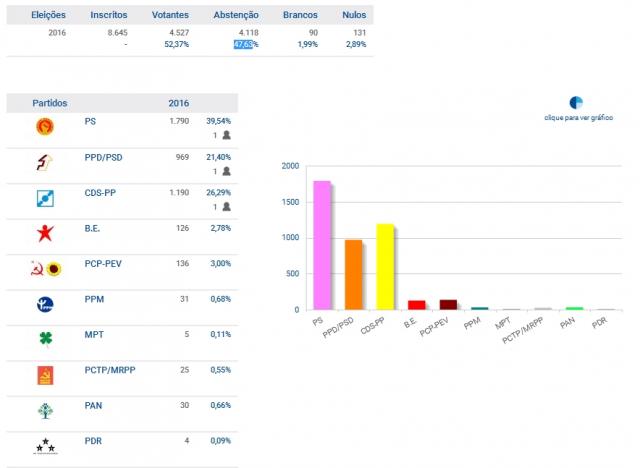Click the MPT green clover logo

[x=45, y=339]
